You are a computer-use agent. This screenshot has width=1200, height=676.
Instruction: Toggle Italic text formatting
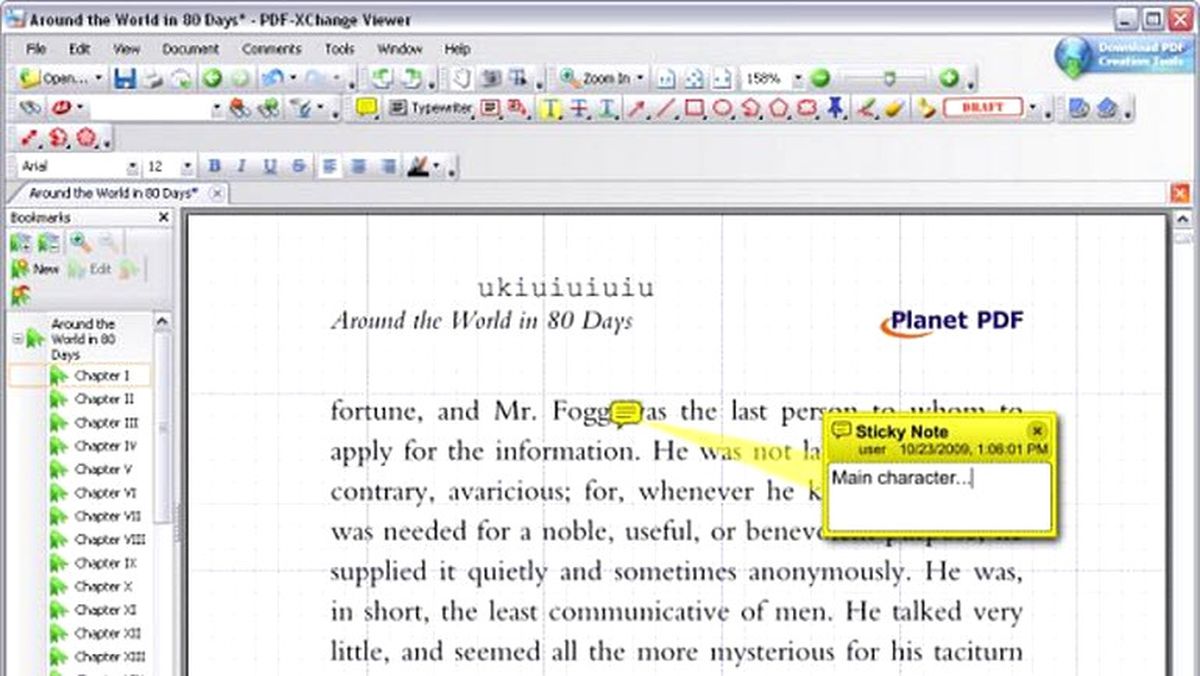pos(241,166)
